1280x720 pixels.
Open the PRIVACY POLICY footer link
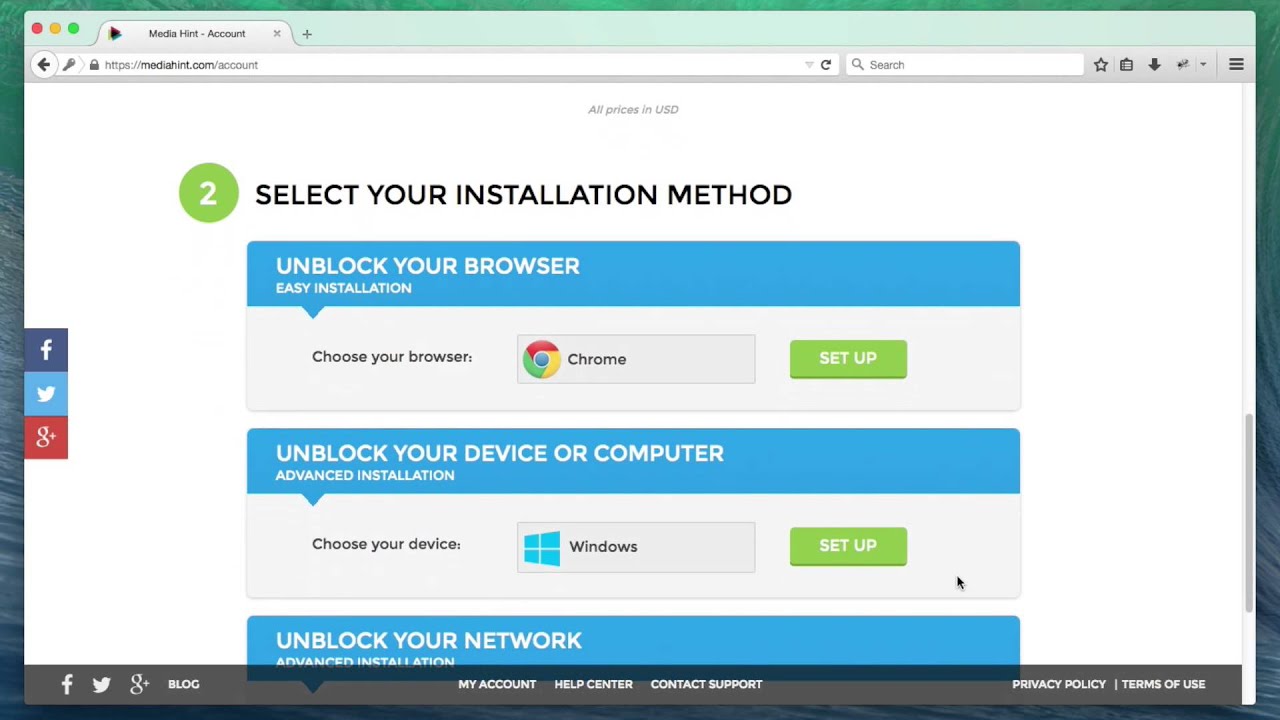(x=1058, y=684)
